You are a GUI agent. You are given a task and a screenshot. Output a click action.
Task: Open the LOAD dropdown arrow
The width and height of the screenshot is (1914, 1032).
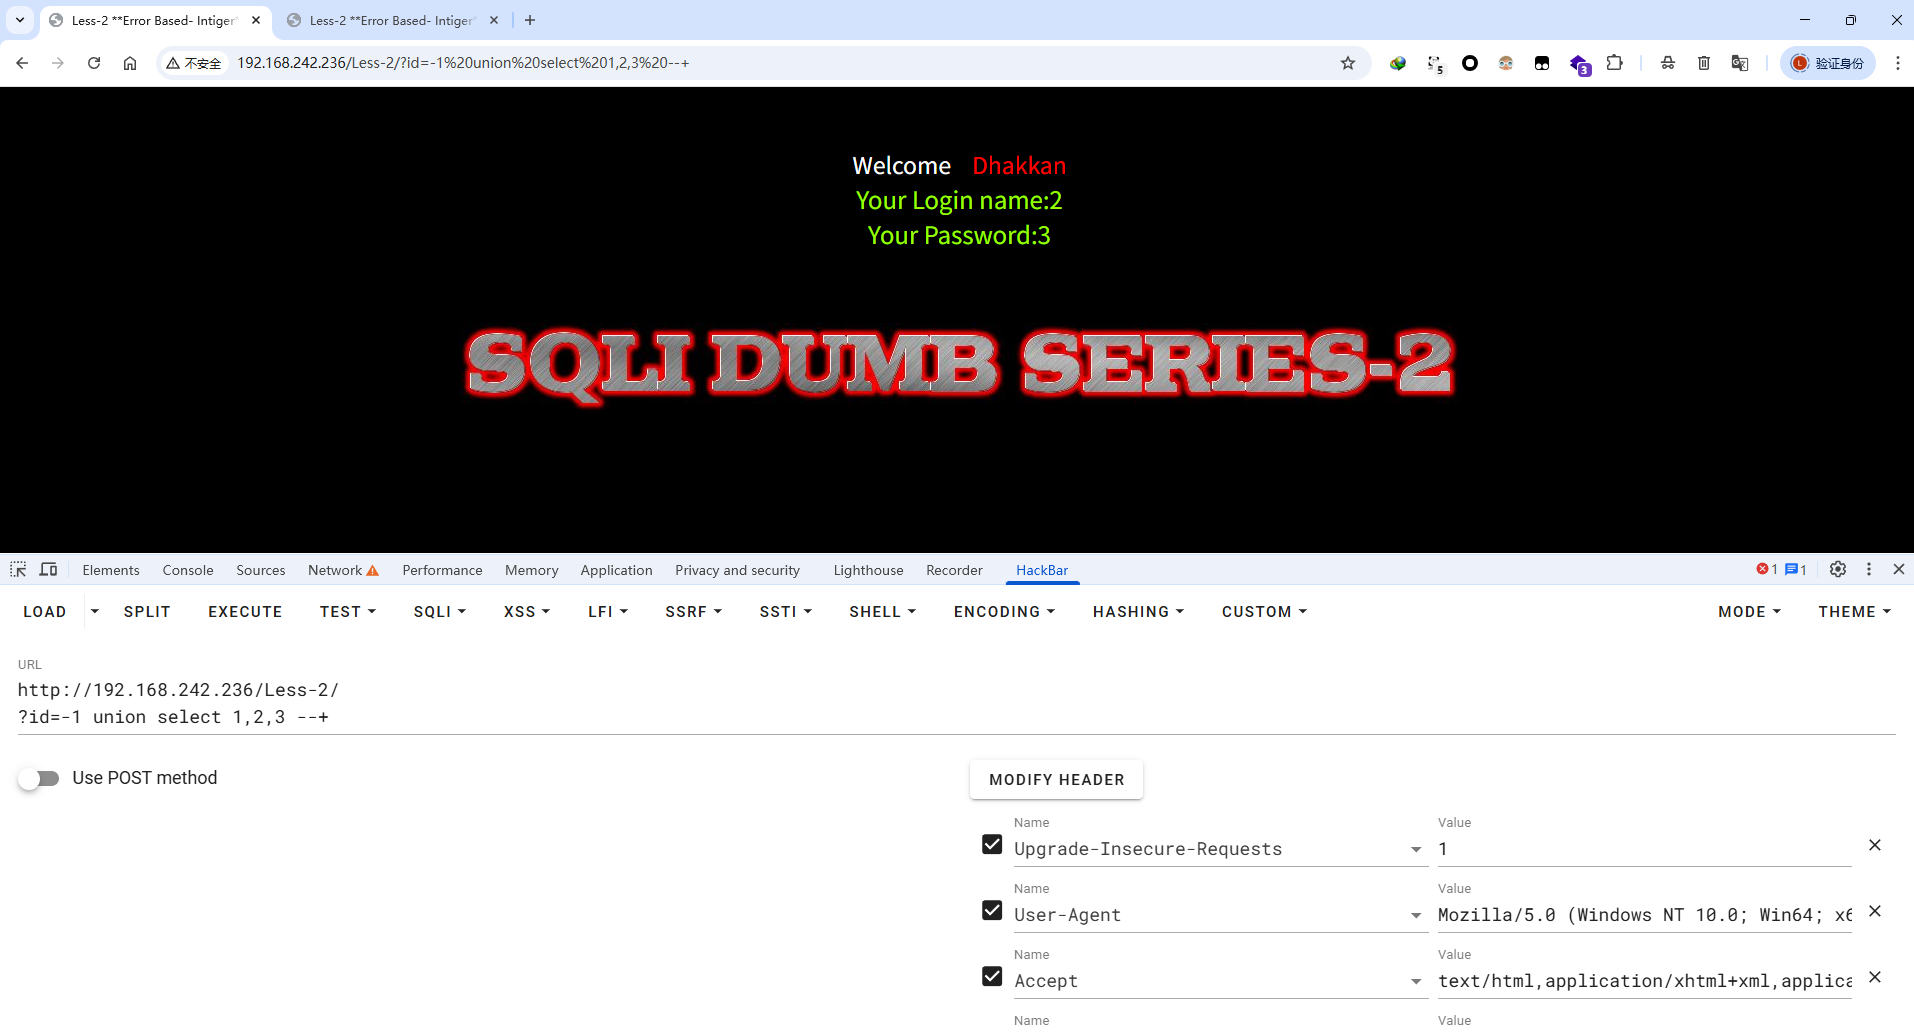click(95, 612)
